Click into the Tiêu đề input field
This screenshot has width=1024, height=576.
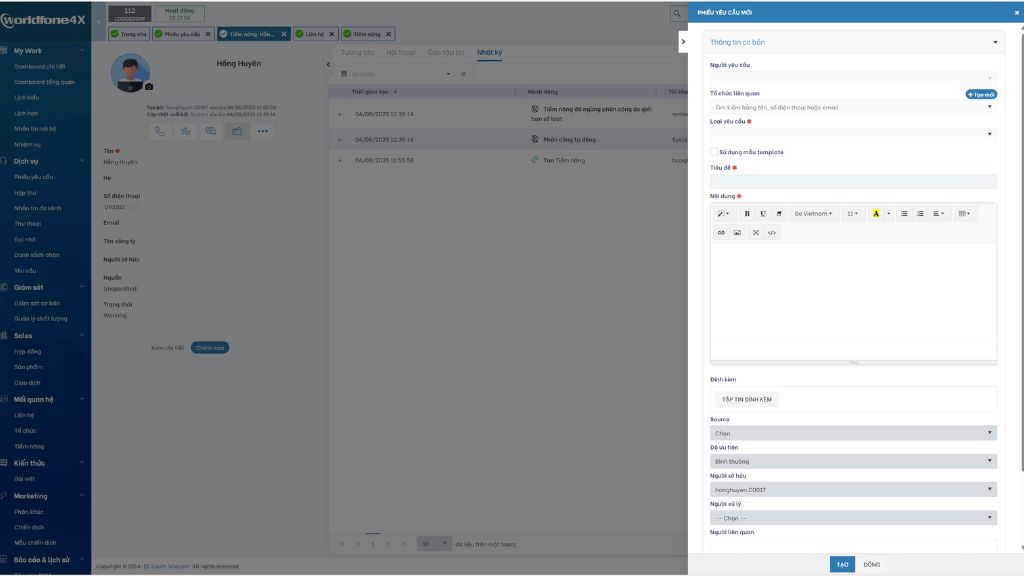pos(854,181)
